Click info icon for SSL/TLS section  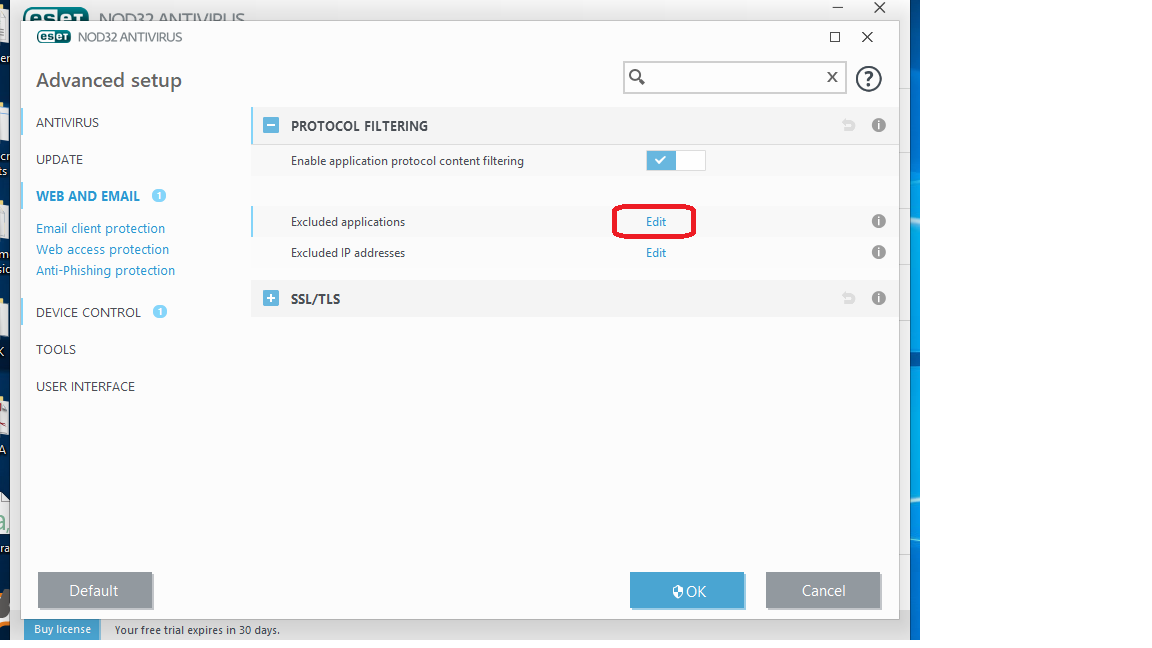(x=878, y=299)
